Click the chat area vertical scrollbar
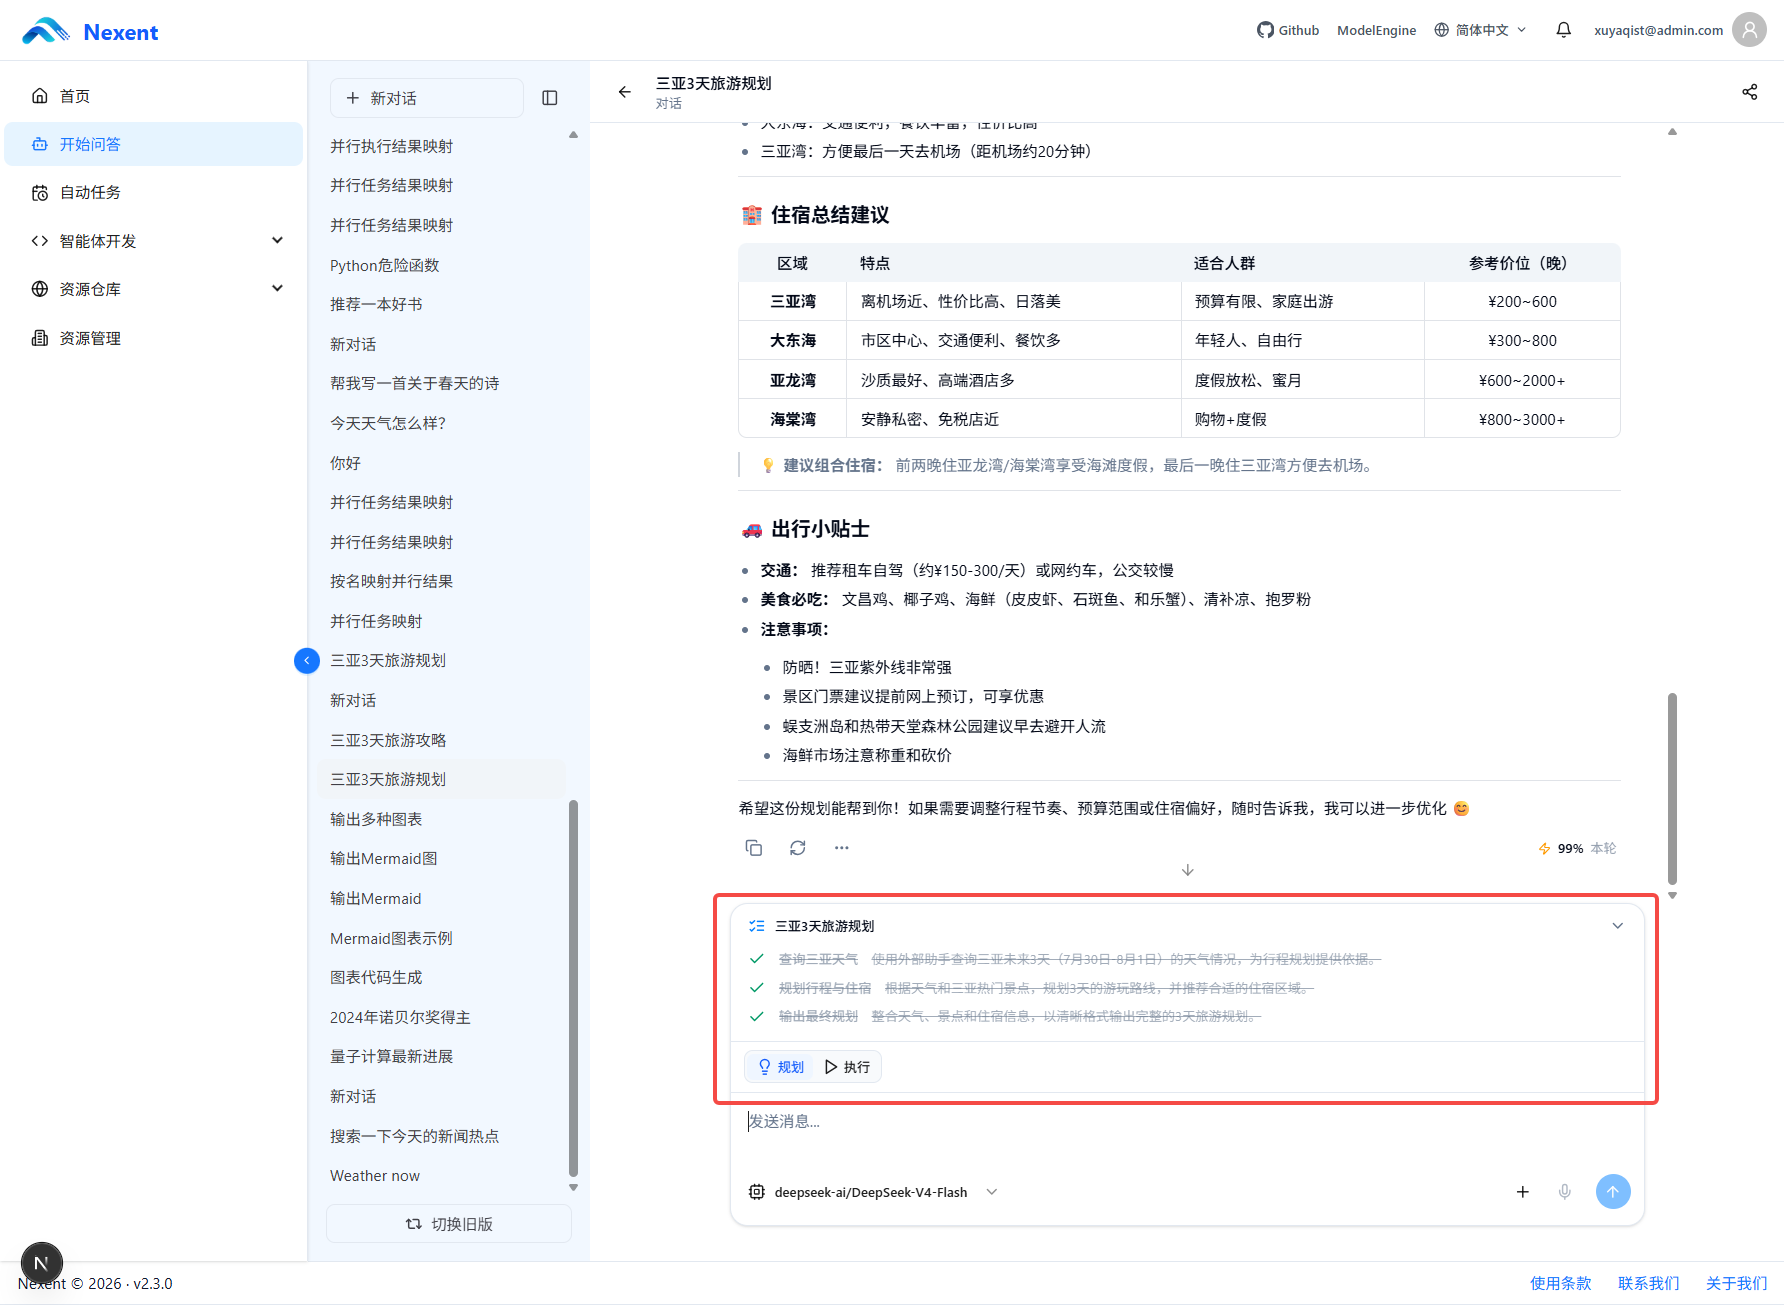This screenshot has width=1784, height=1305. click(x=1672, y=788)
